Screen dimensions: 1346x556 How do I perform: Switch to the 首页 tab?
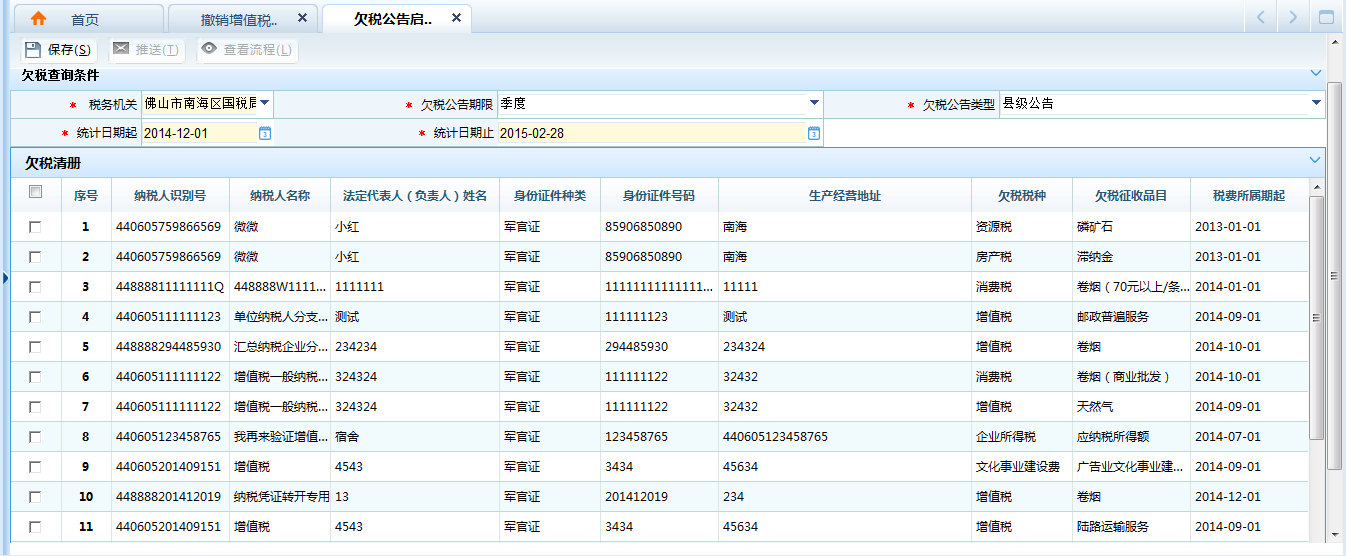coord(85,19)
